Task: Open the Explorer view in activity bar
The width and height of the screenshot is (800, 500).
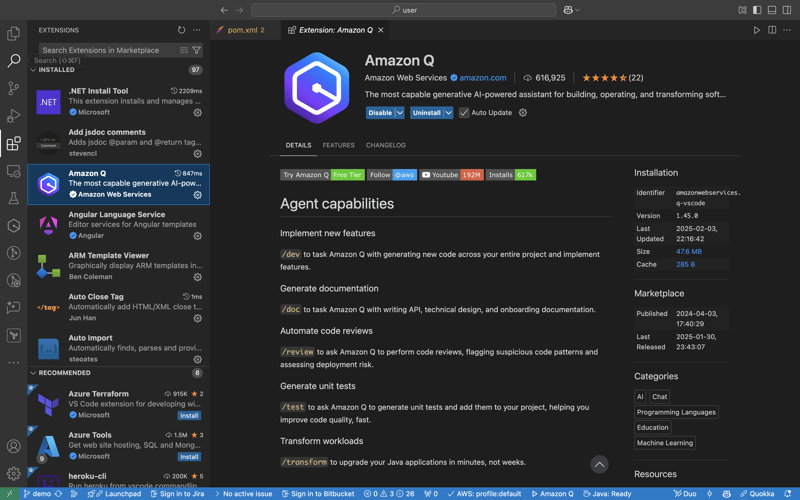Action: pos(14,34)
